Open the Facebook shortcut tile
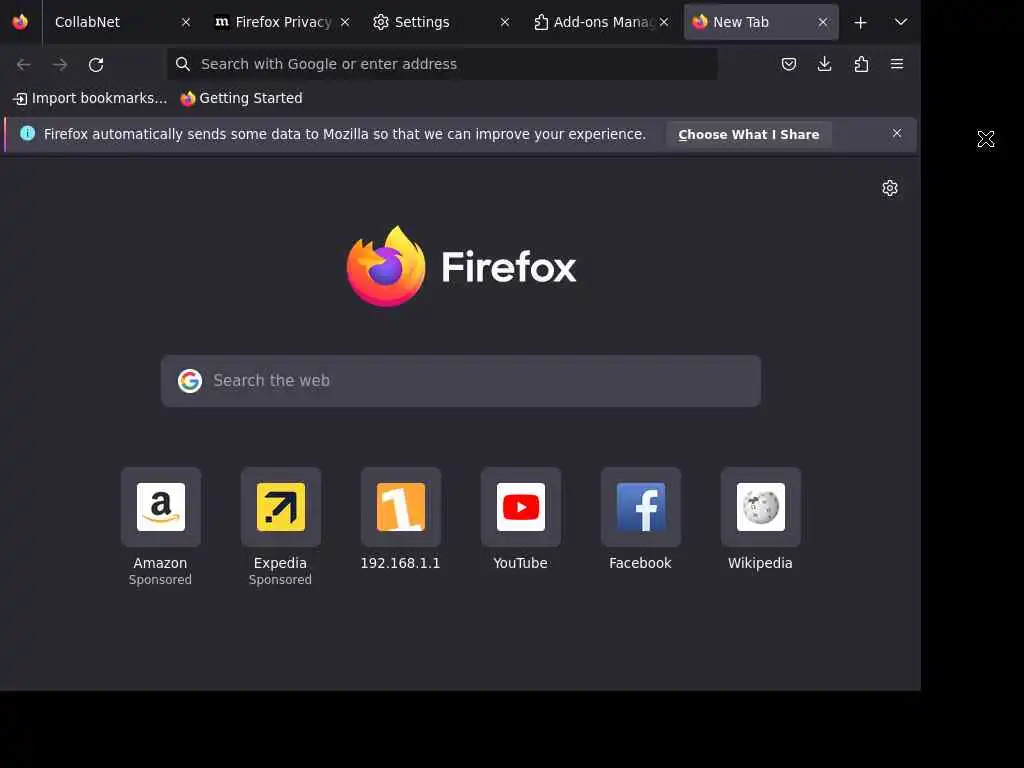The width and height of the screenshot is (1024, 768). [x=641, y=507]
